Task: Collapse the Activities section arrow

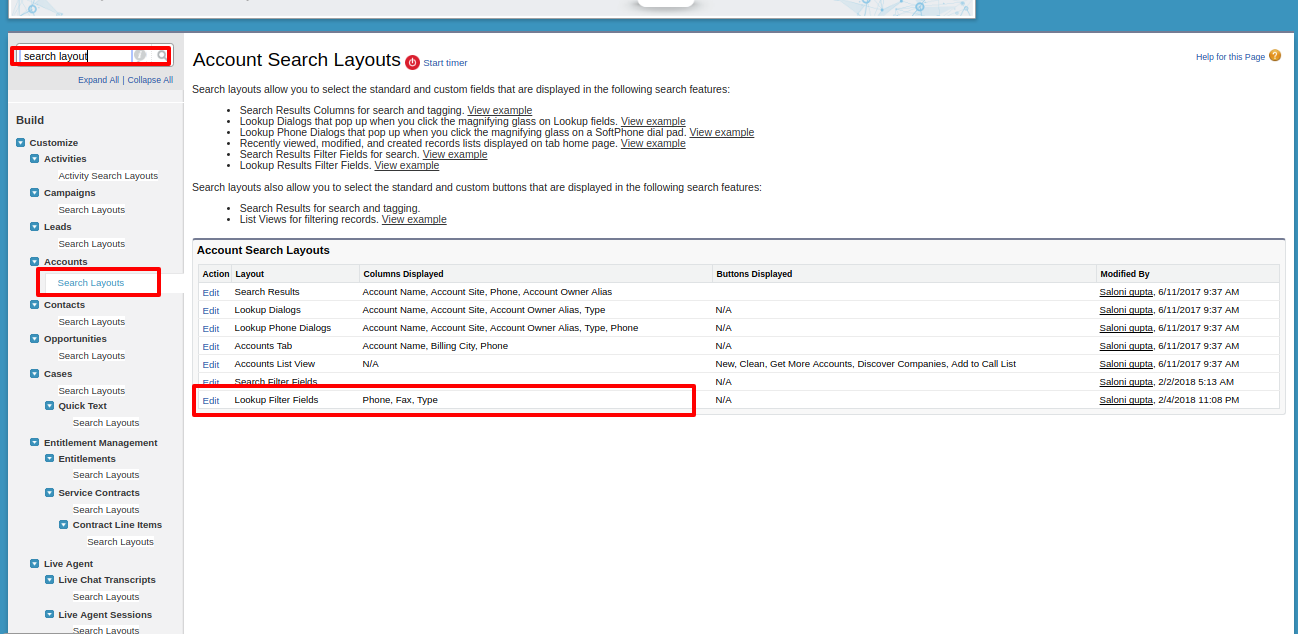Action: pos(35,159)
